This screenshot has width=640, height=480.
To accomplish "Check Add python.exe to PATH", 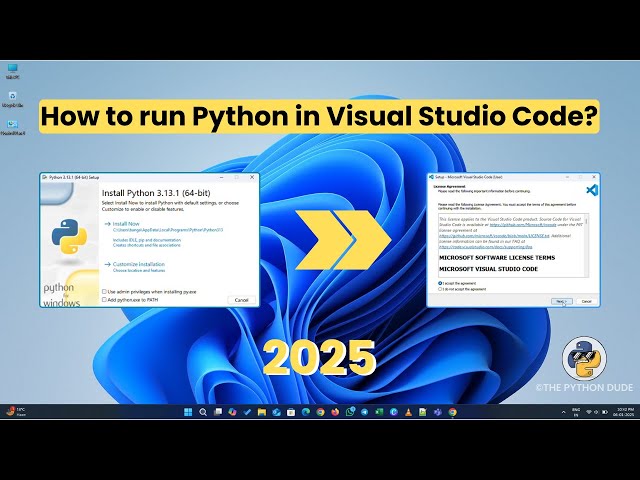I will (104, 300).
